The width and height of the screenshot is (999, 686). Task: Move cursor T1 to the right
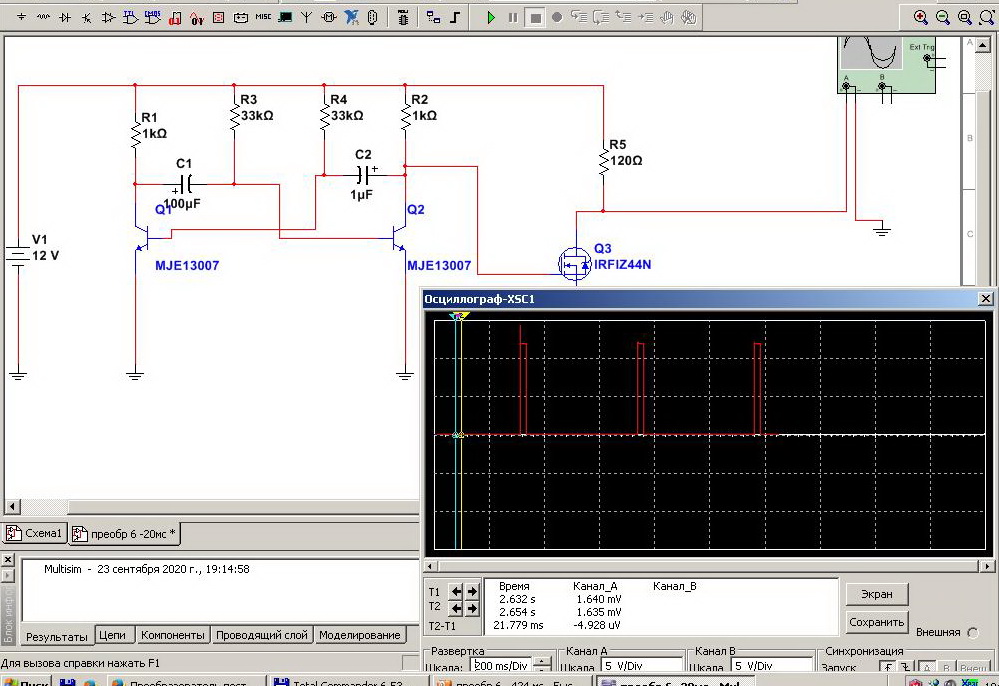pos(472,591)
